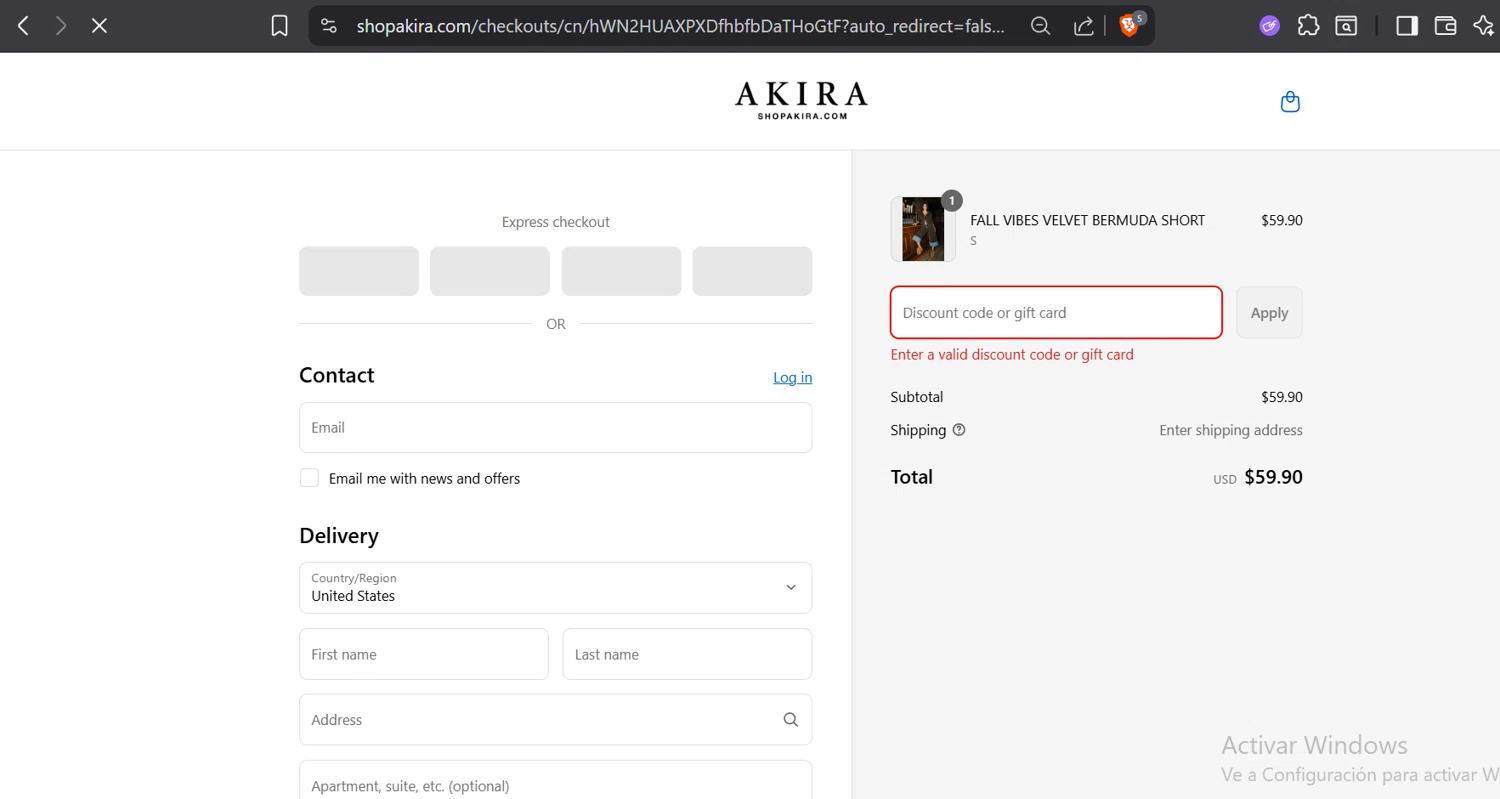Viewport: 1500px width, 799px height.
Task: Click the Subtotal label
Action: click(x=916, y=397)
